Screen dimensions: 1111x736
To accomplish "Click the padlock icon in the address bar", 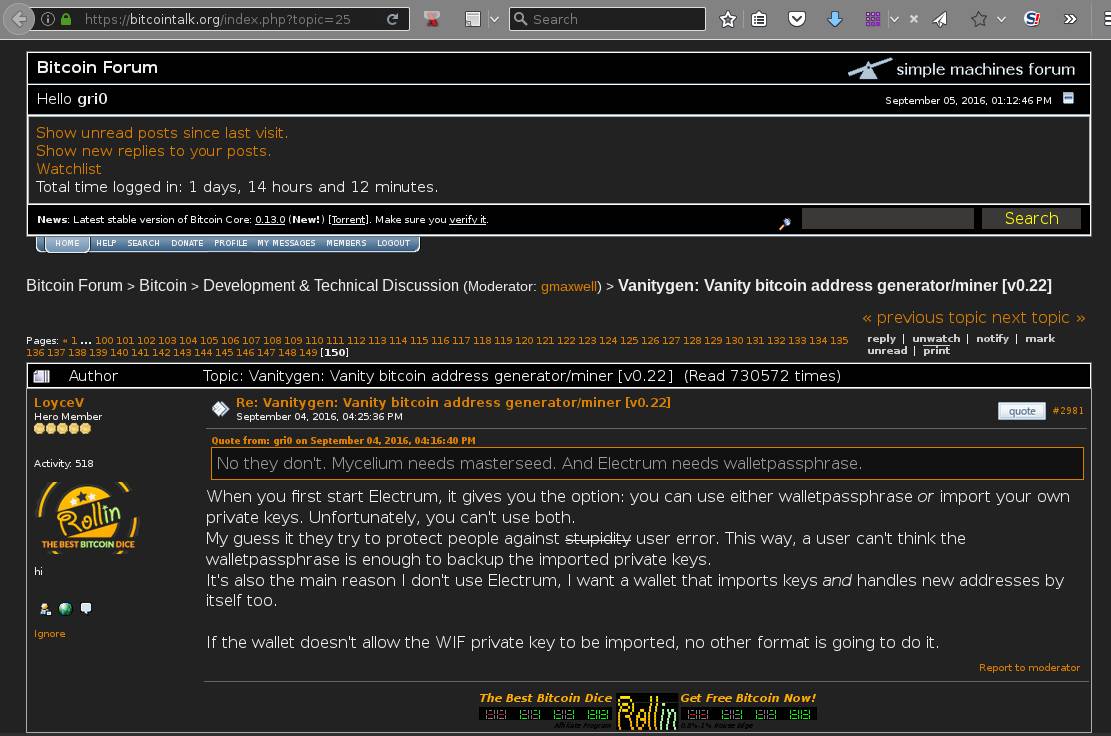I will point(64,18).
